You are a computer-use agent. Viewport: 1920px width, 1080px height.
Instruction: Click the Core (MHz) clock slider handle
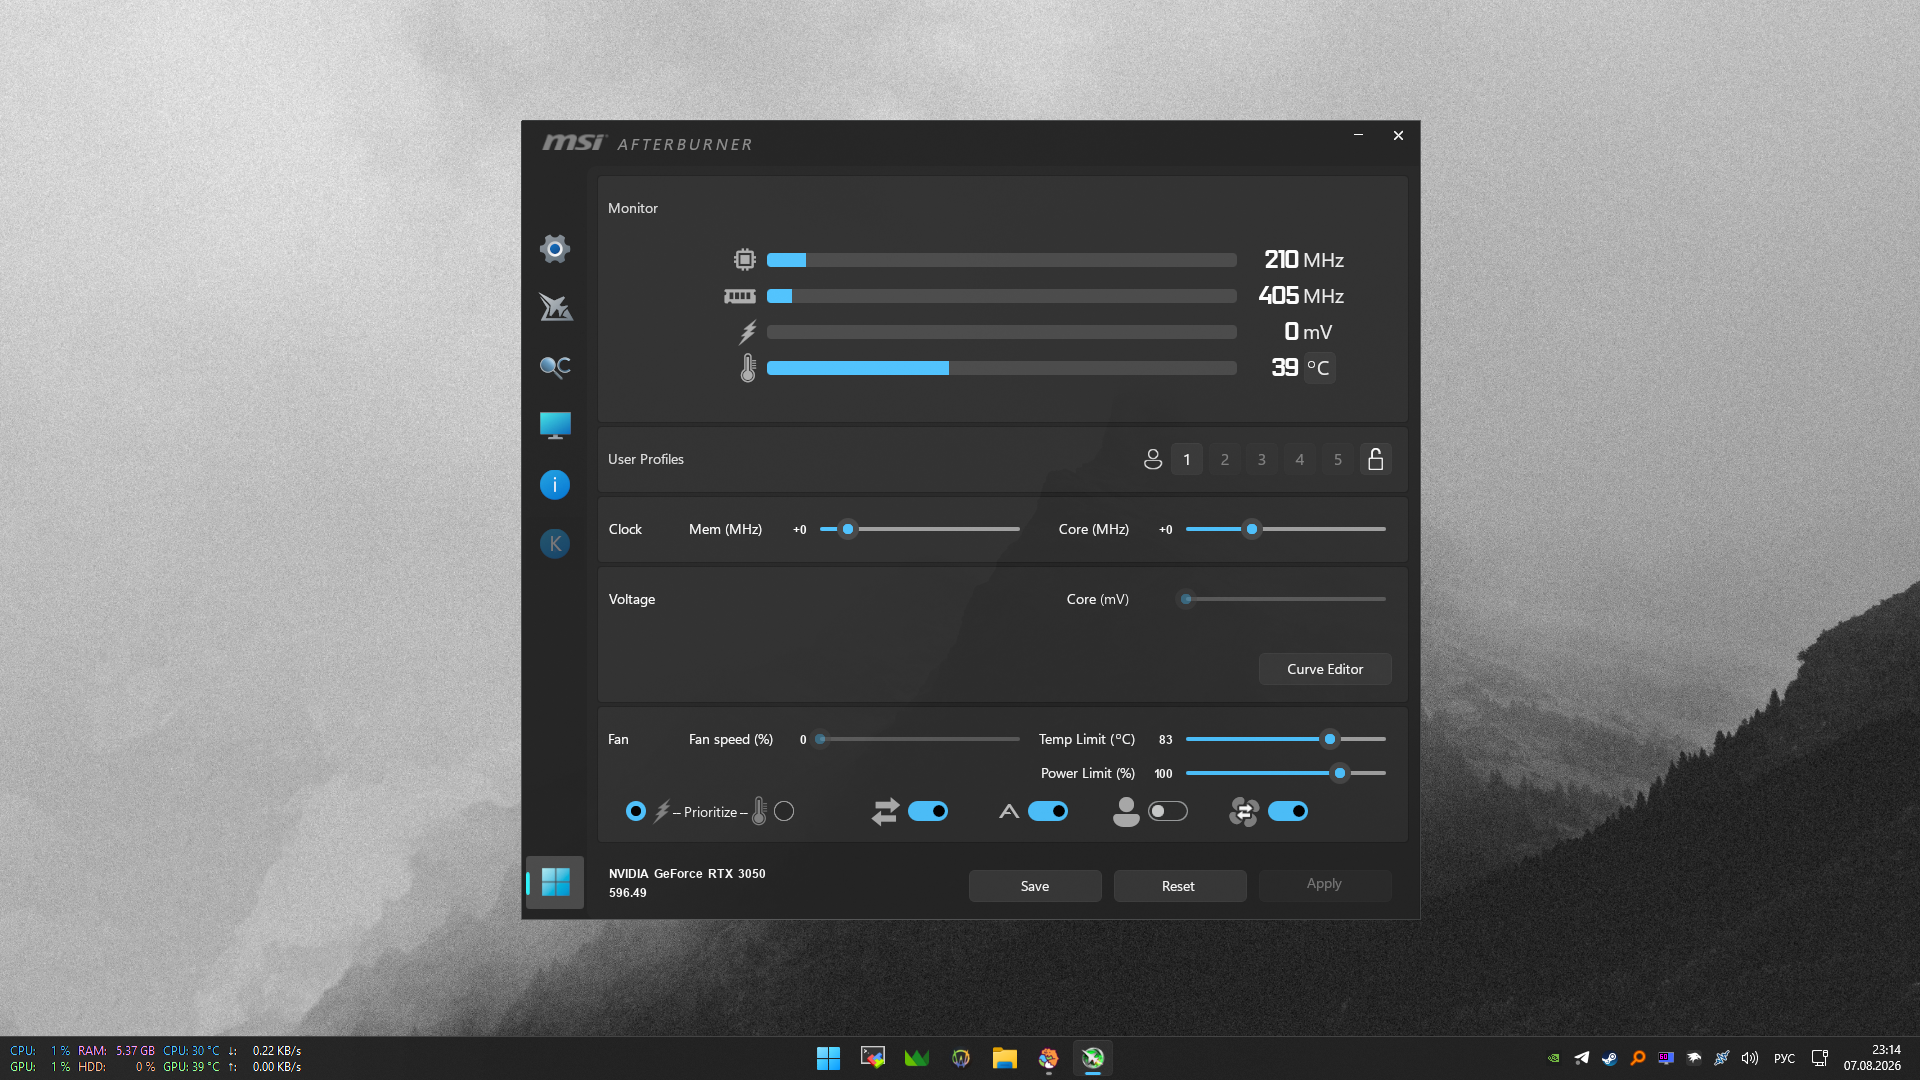(1252, 529)
